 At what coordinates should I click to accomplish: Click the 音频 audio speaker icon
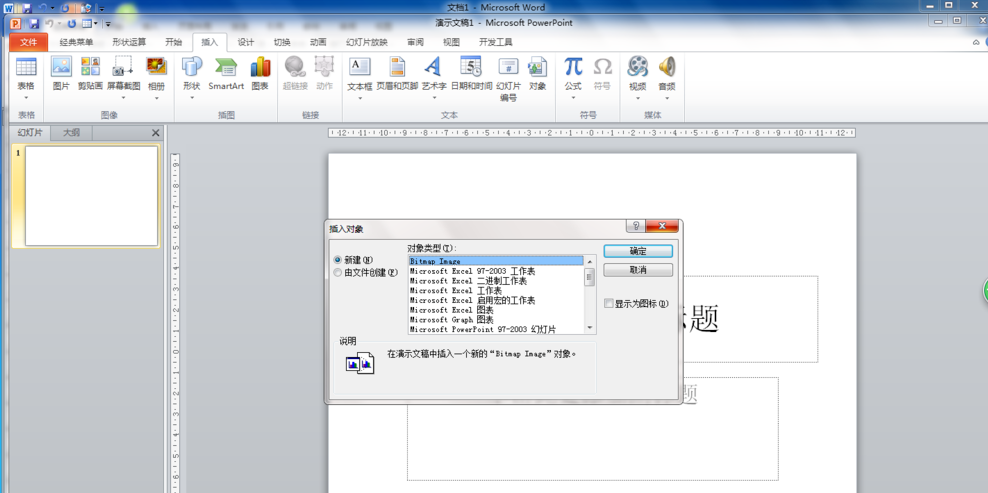[x=667, y=67]
